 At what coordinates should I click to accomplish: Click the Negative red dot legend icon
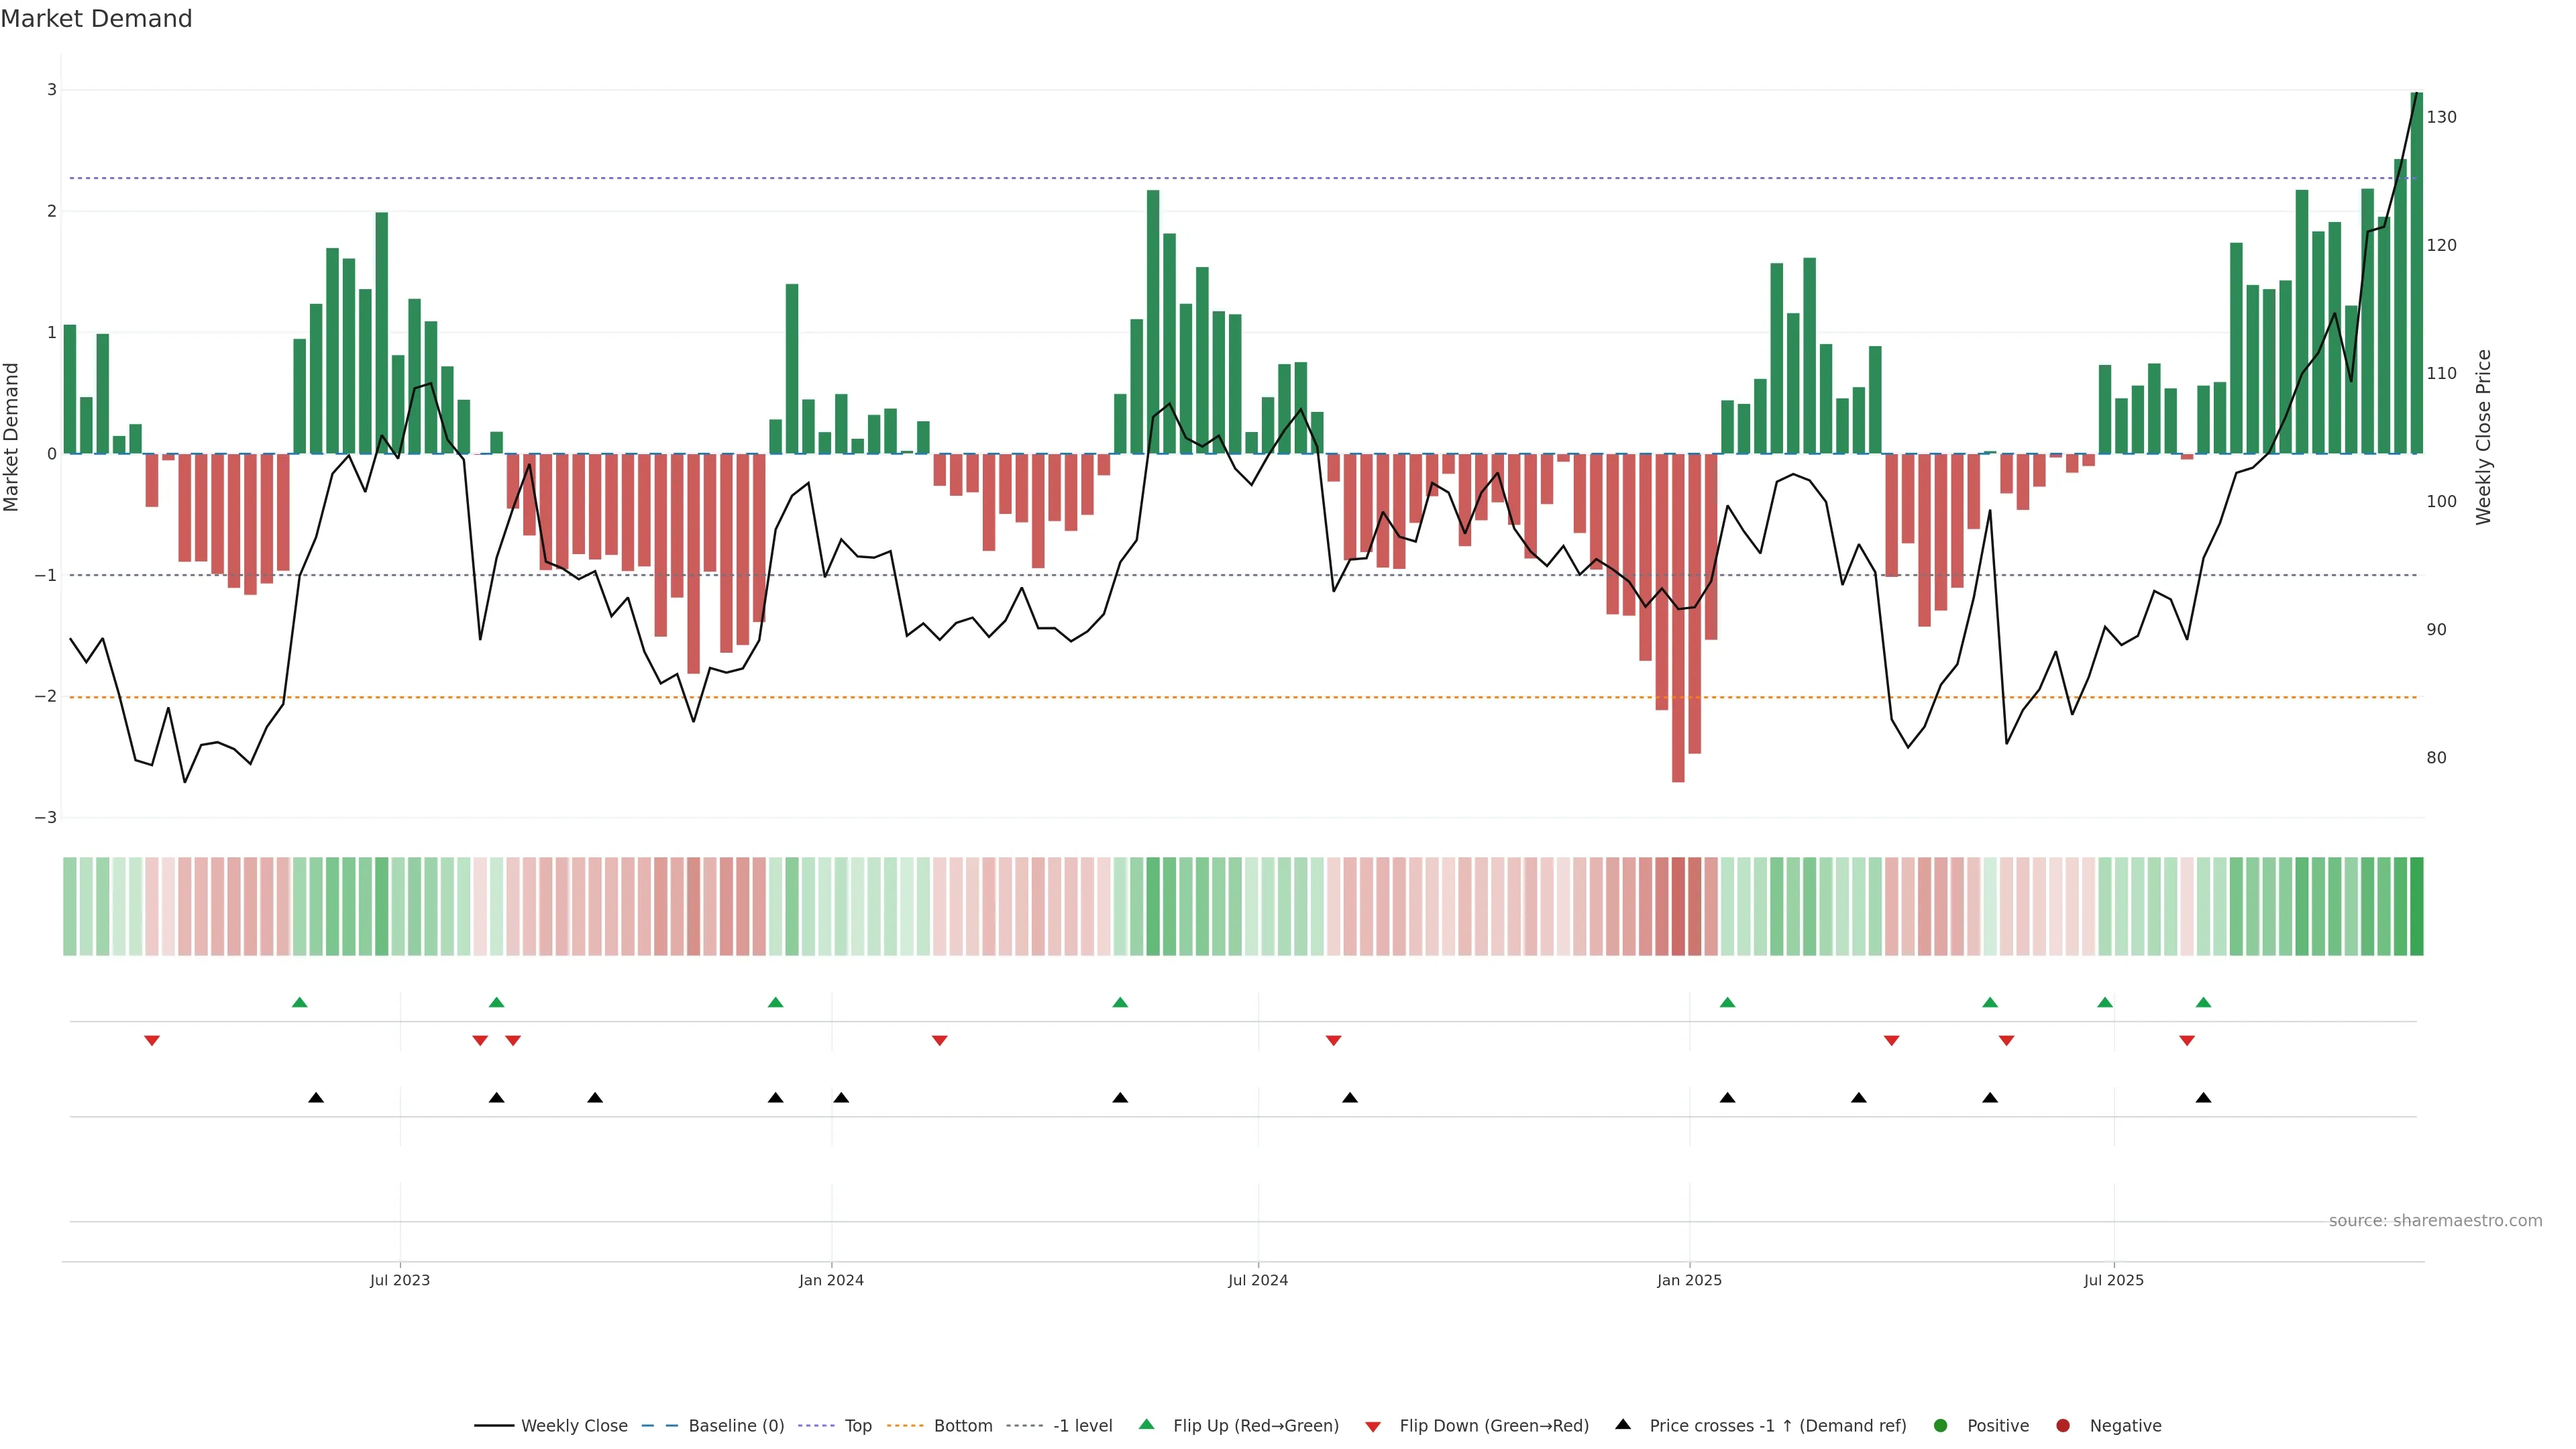(2063, 1425)
